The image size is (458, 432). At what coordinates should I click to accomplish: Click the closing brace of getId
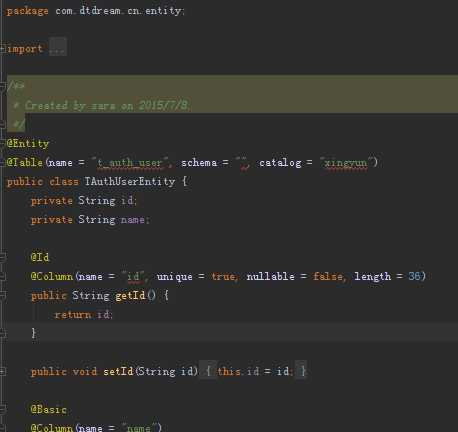(x=33, y=333)
